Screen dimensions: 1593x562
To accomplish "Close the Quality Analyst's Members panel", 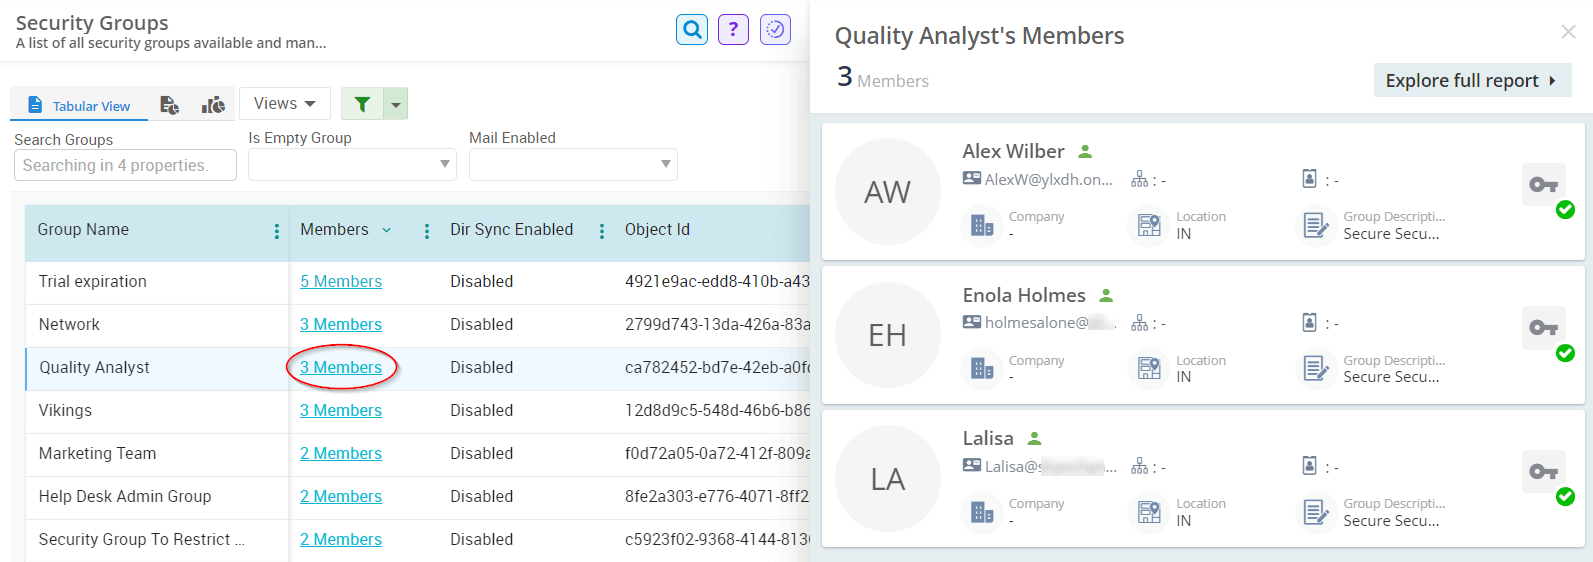I will (1568, 32).
